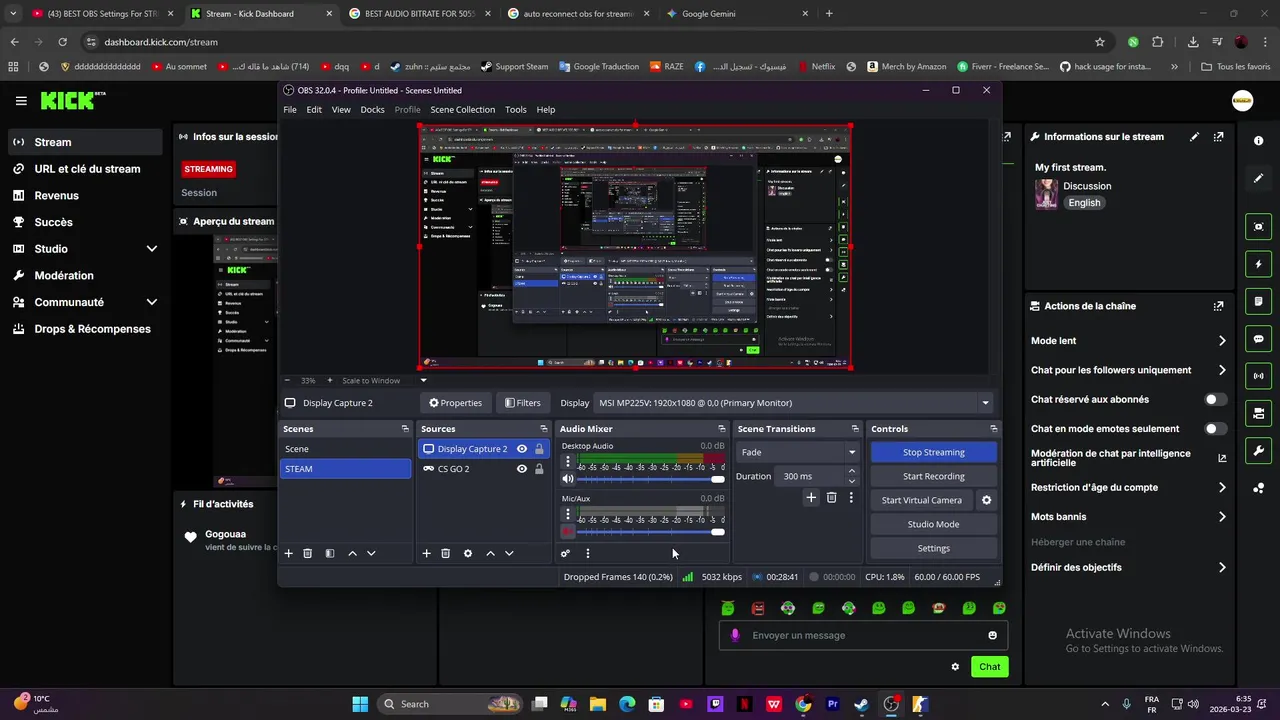Open Kick chat settings gear icon

point(955,667)
